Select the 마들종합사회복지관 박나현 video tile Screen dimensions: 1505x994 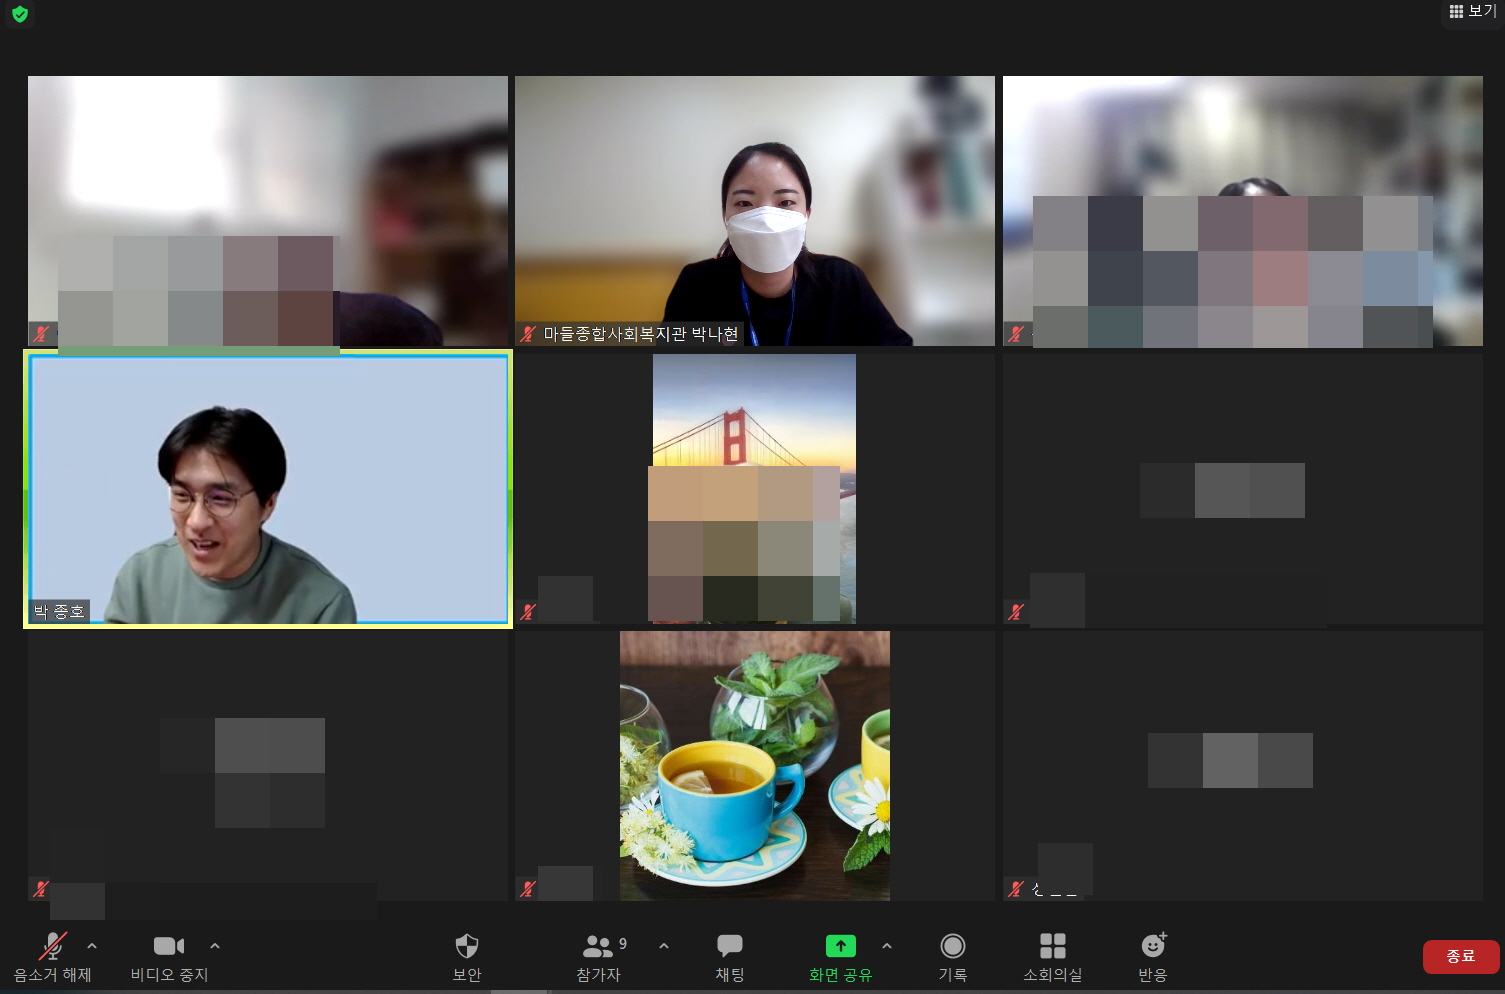pyautogui.click(x=755, y=211)
